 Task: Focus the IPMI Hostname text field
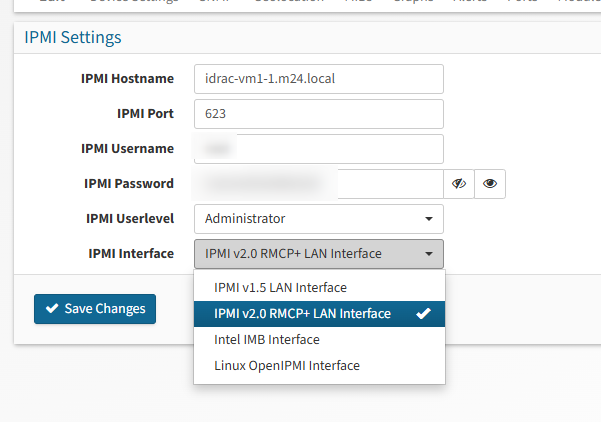[x=318, y=79]
